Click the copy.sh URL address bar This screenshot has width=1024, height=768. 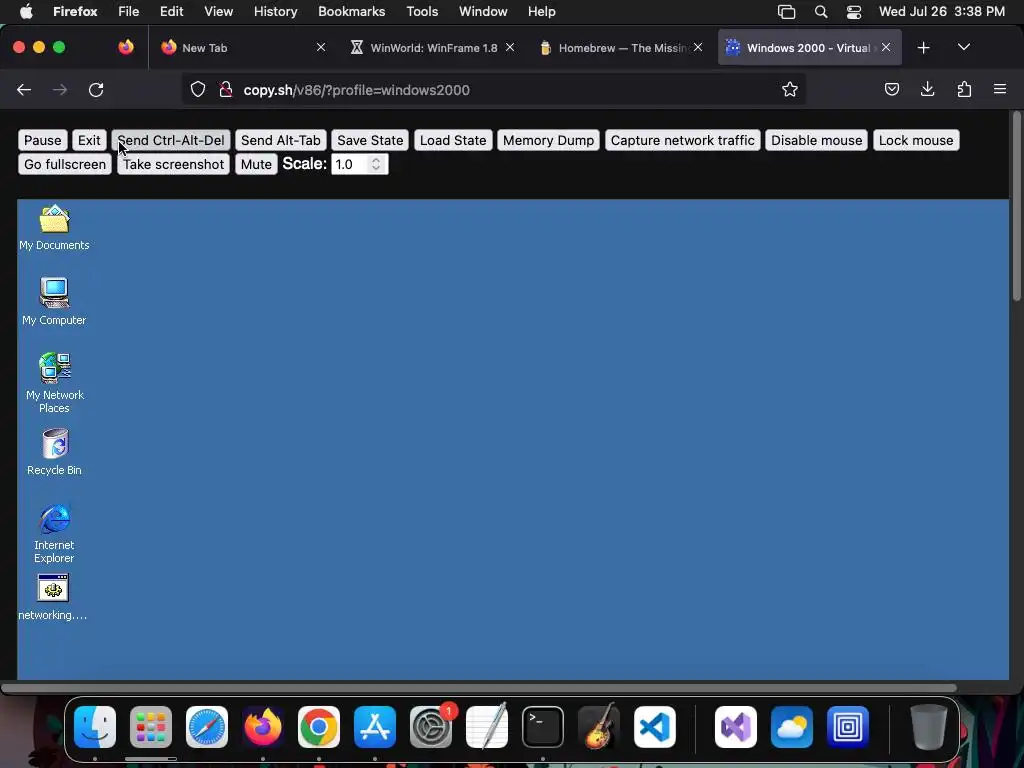[494, 90]
